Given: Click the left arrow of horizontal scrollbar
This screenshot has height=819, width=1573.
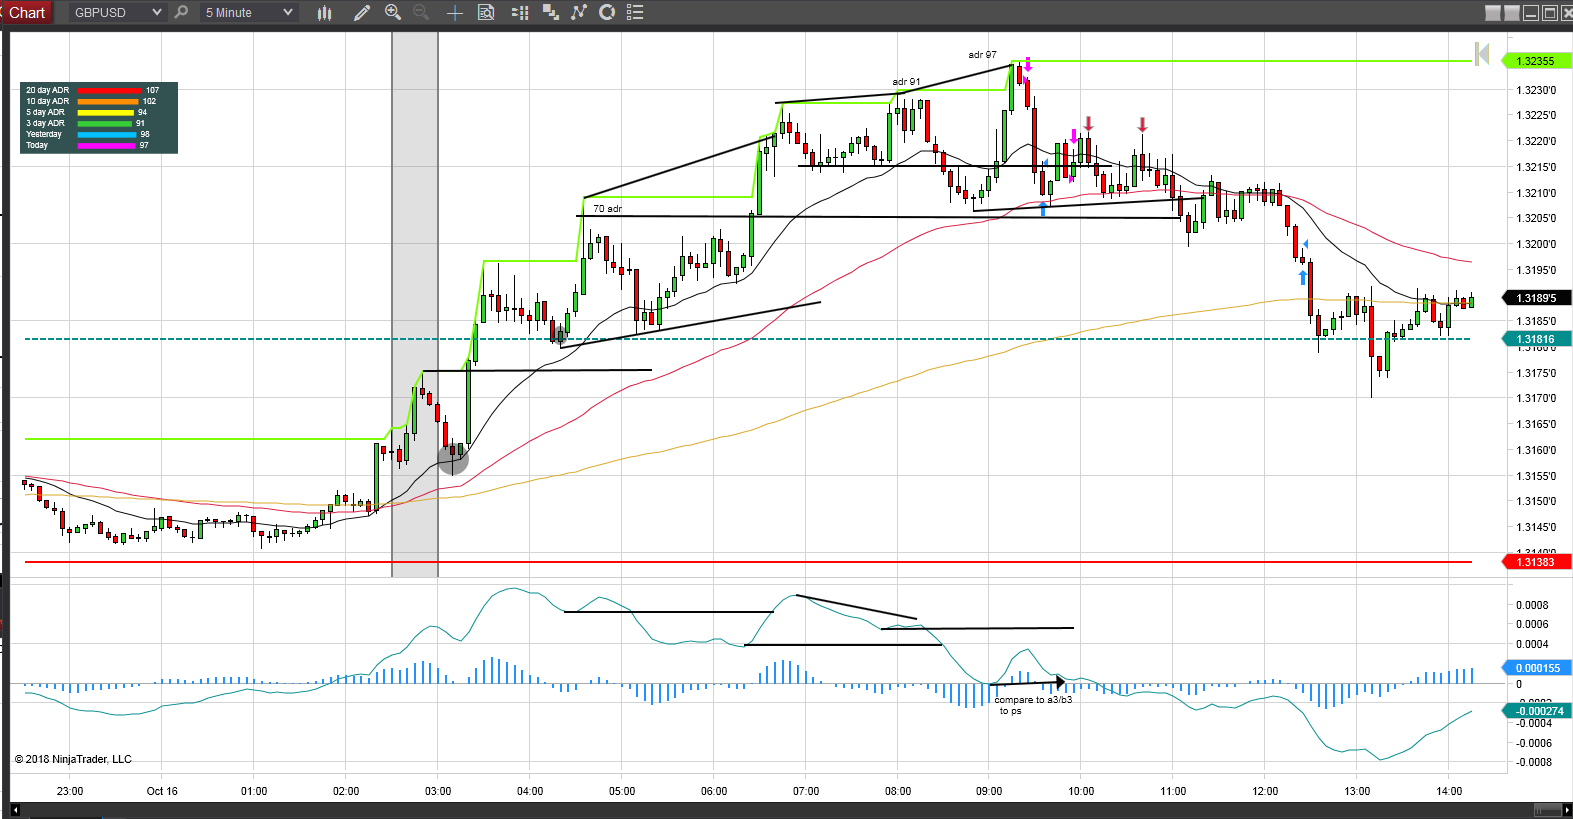Looking at the screenshot, I should coord(15,810).
